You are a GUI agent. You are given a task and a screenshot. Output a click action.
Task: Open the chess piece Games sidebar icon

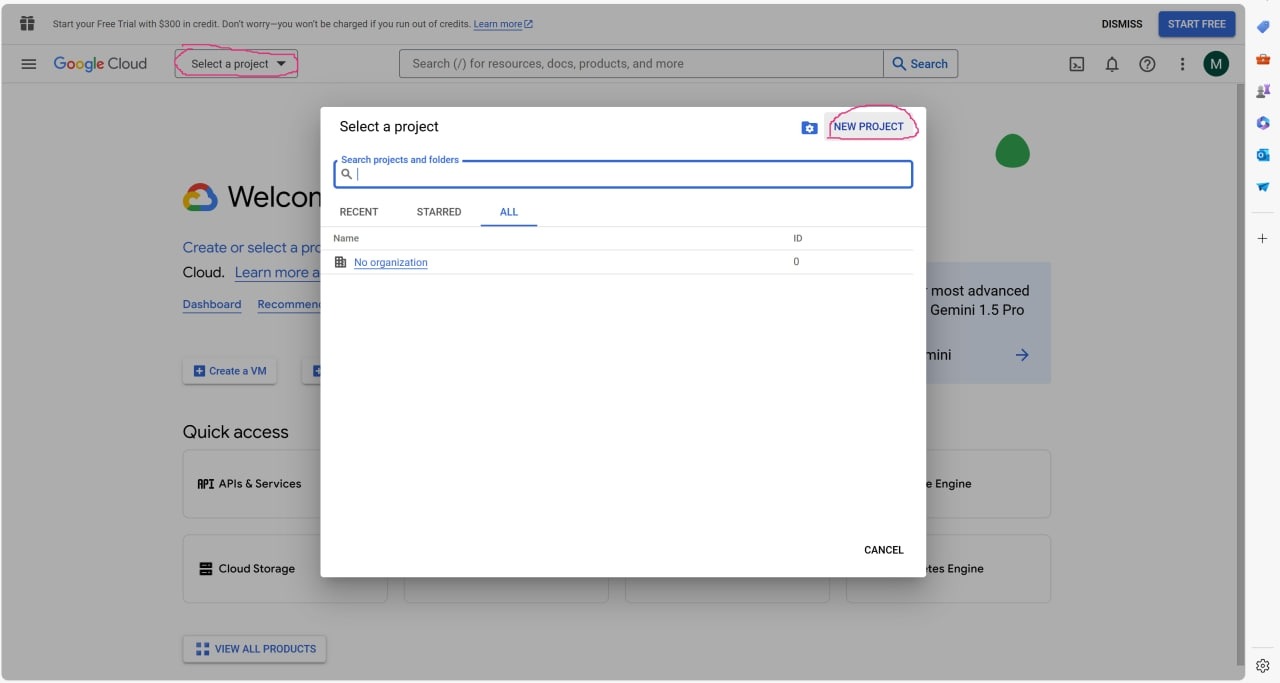point(1263,91)
